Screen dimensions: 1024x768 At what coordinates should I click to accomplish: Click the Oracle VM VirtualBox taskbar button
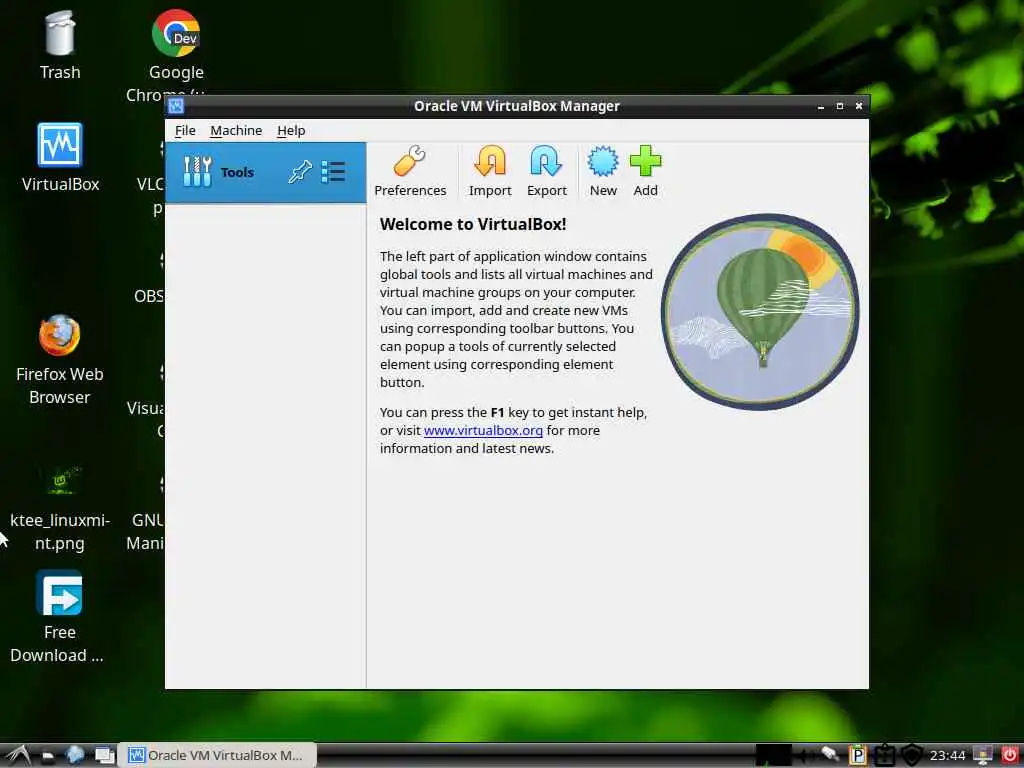217,755
